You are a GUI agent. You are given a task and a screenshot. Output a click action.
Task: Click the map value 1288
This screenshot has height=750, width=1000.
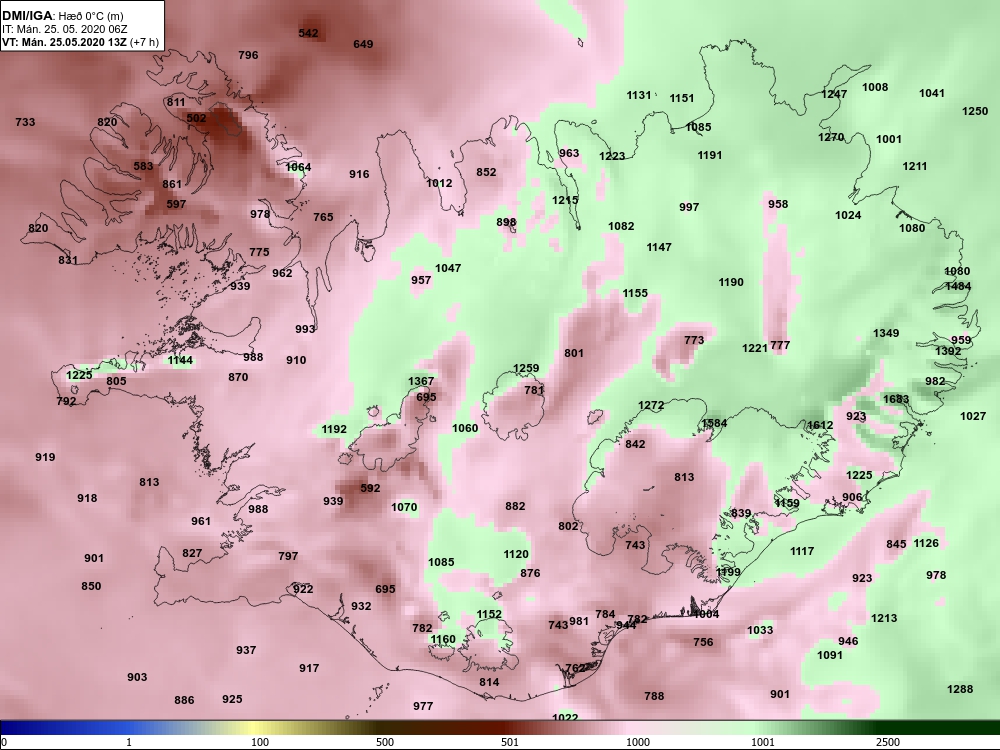point(960,689)
